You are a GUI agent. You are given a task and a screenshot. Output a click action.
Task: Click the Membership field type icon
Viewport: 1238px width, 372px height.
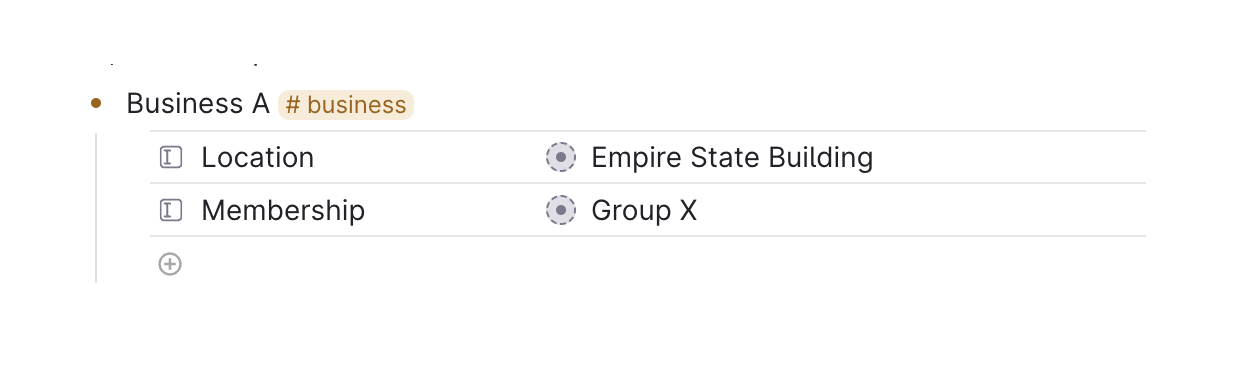pyautogui.click(x=171, y=210)
